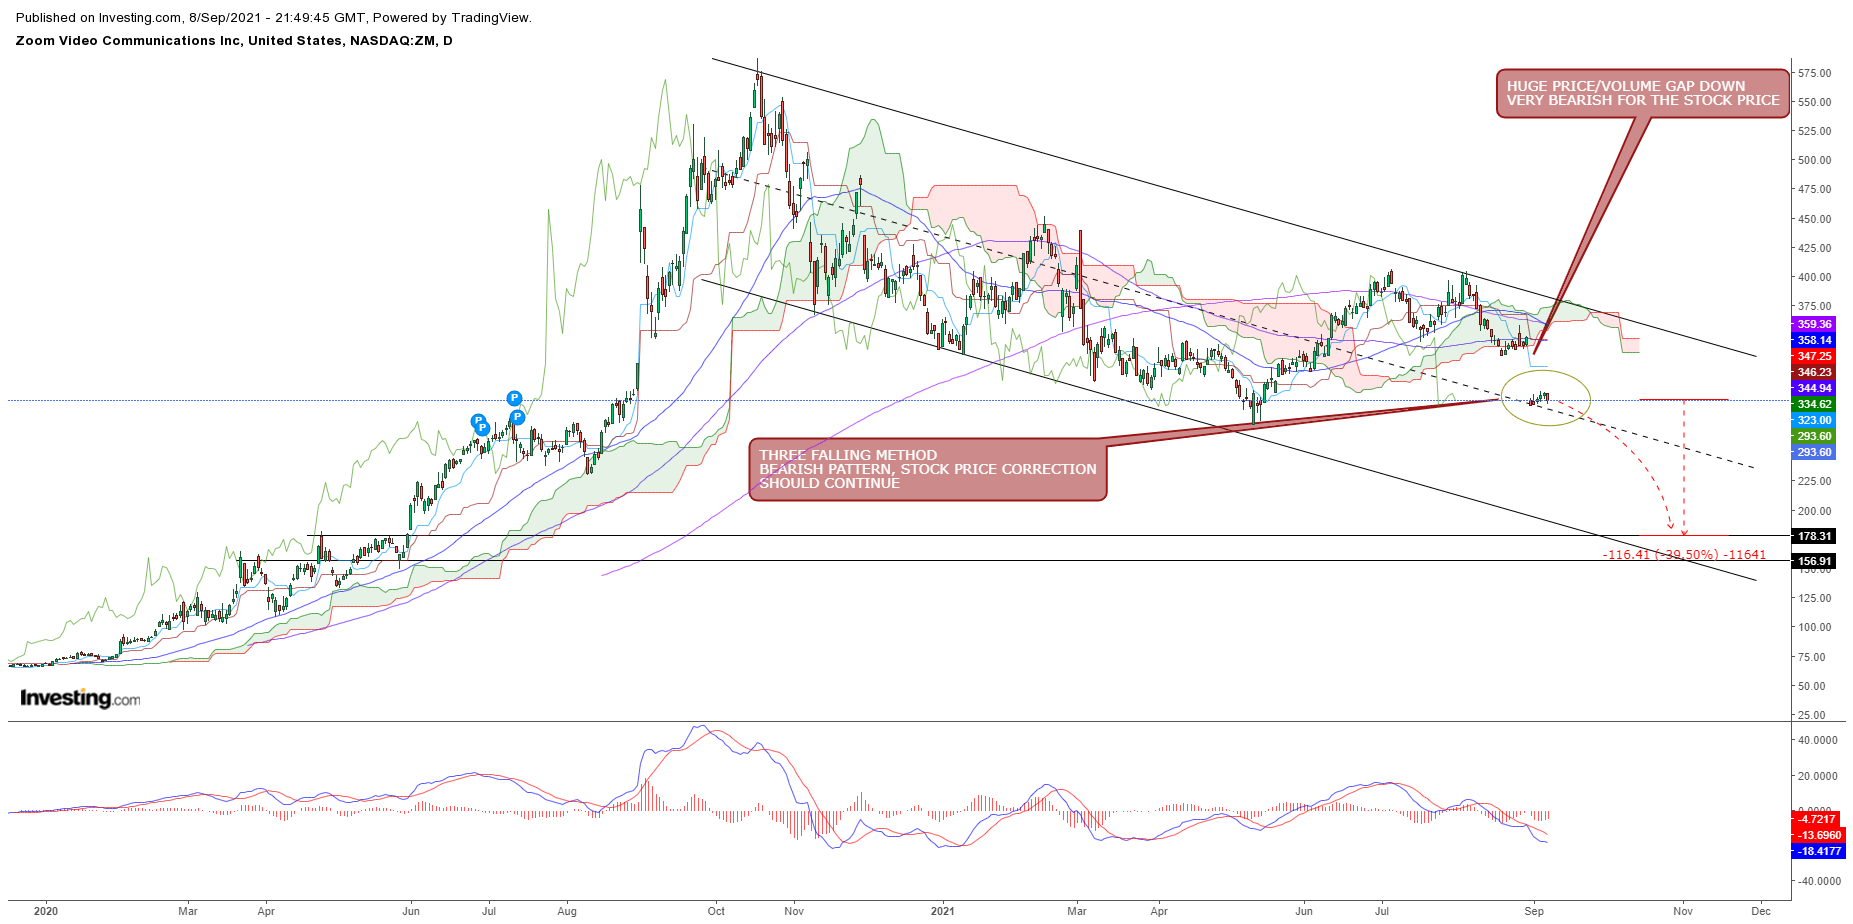
Task: Click the red measurement label '-116.41 (-39.50%) -11641'
Action: coord(1684,554)
